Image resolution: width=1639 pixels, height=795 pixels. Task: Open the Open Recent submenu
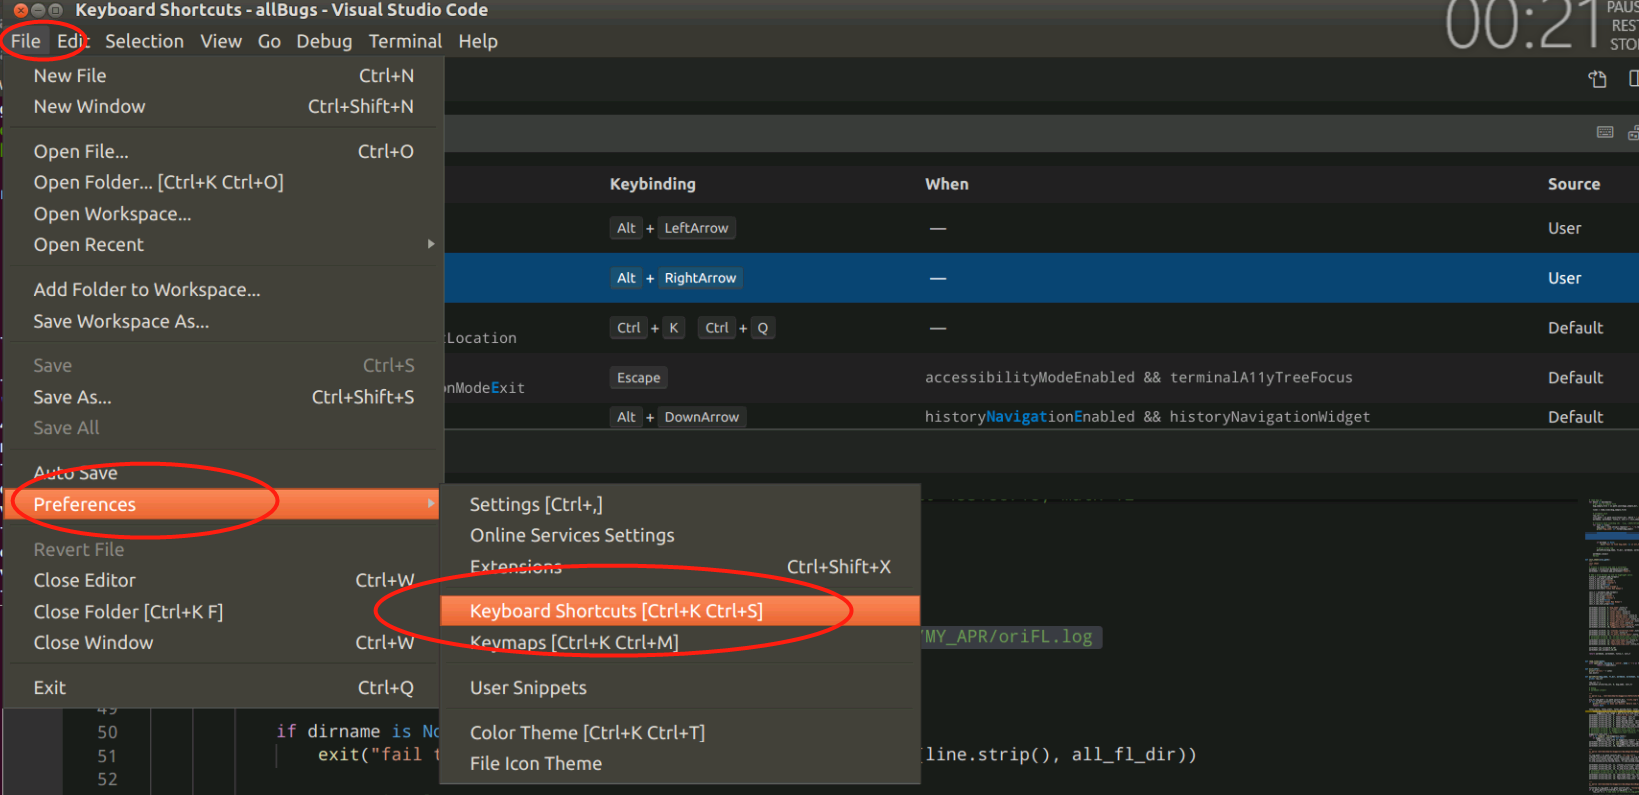pos(224,245)
